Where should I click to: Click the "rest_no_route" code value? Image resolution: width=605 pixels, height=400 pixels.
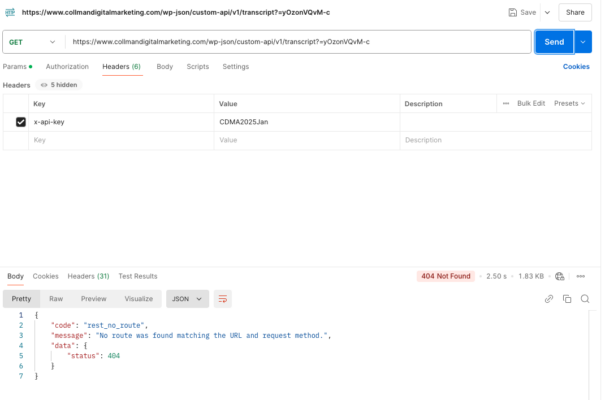tap(114, 326)
